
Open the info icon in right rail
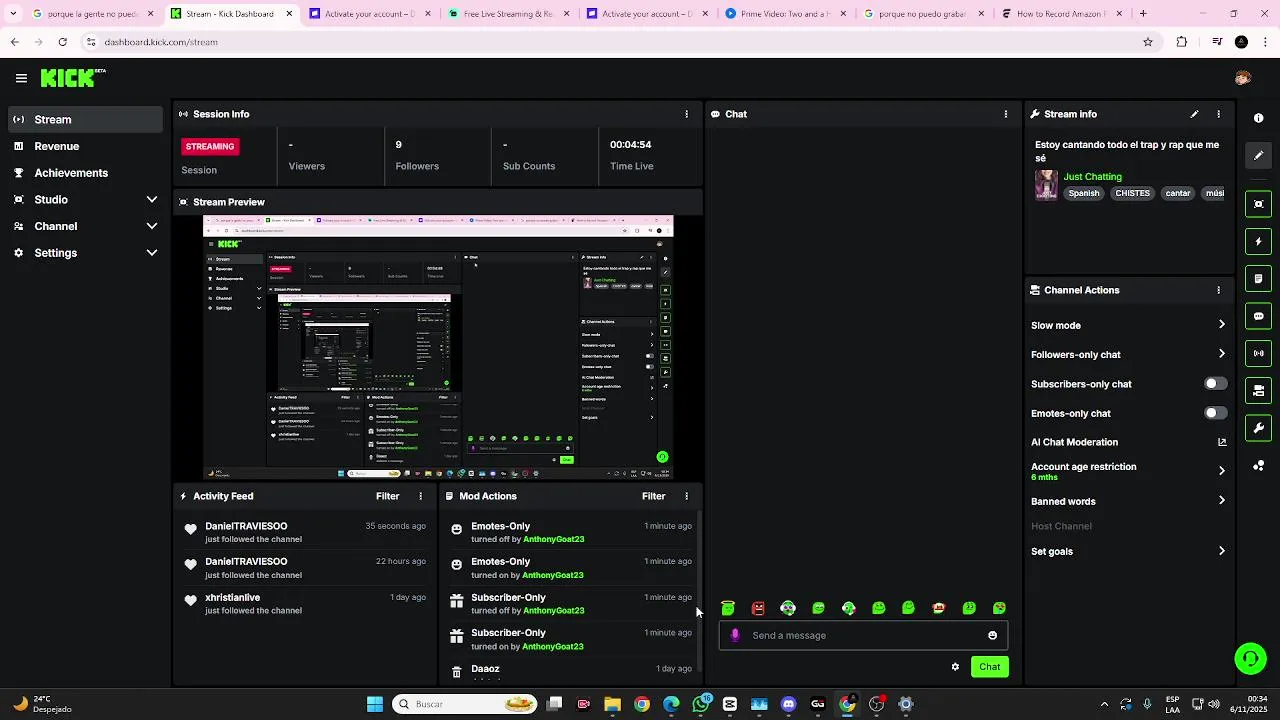click(x=1258, y=118)
